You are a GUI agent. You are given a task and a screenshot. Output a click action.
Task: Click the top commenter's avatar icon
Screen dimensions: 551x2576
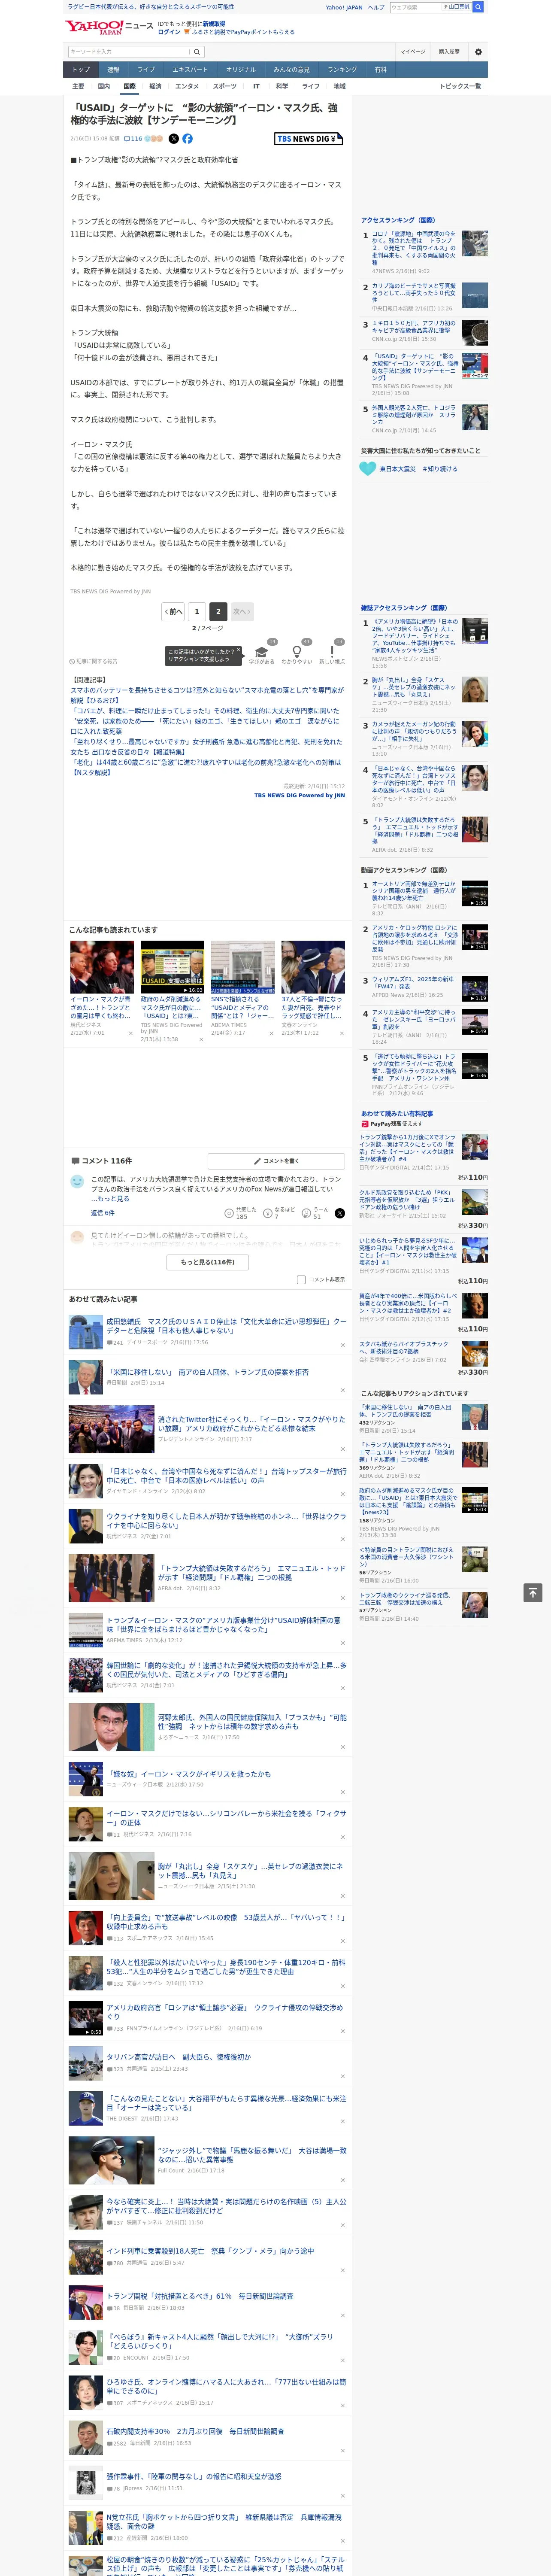pos(77,1181)
